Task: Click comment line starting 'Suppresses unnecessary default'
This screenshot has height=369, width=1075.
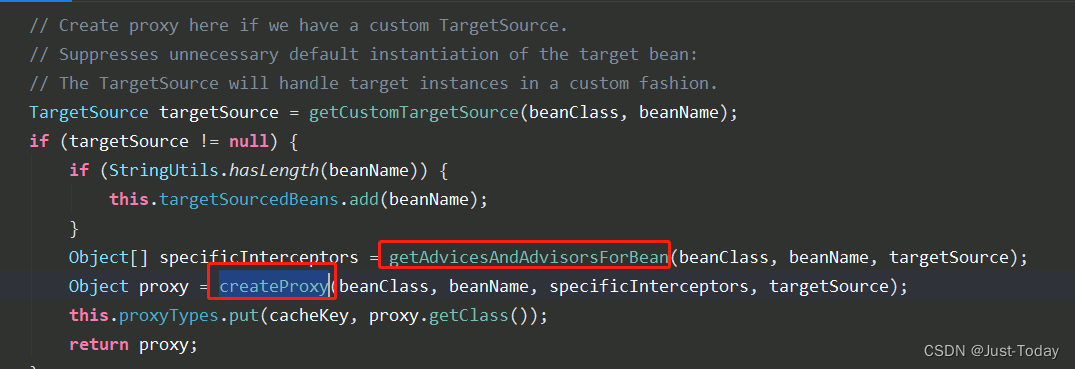Action: coord(363,54)
